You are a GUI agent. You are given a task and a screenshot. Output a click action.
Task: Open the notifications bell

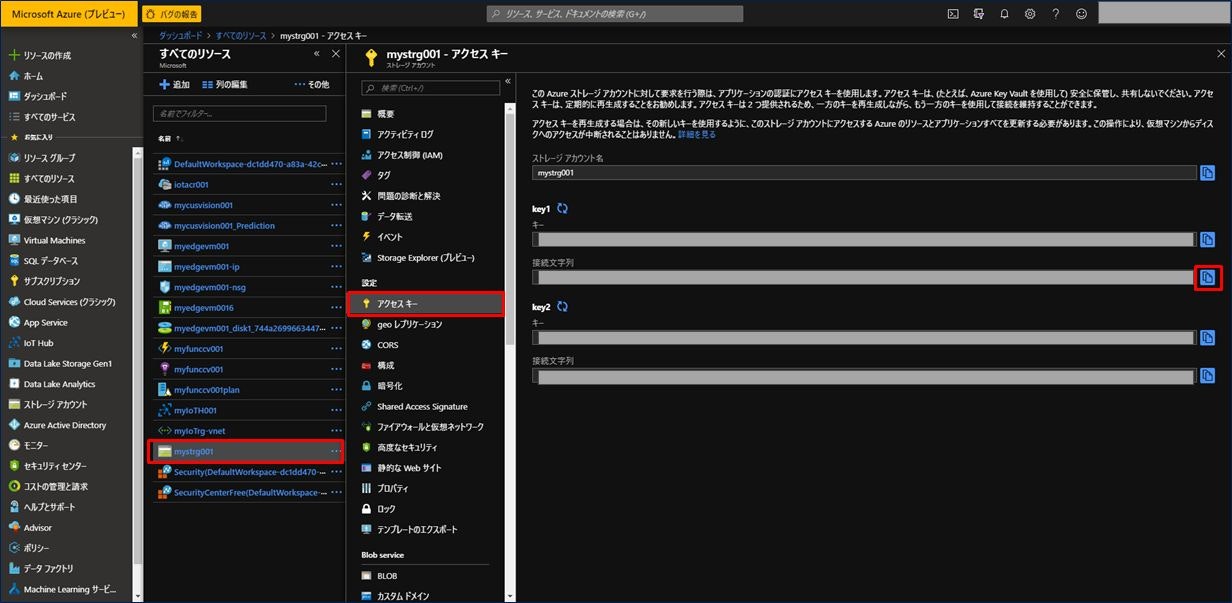coord(1005,14)
